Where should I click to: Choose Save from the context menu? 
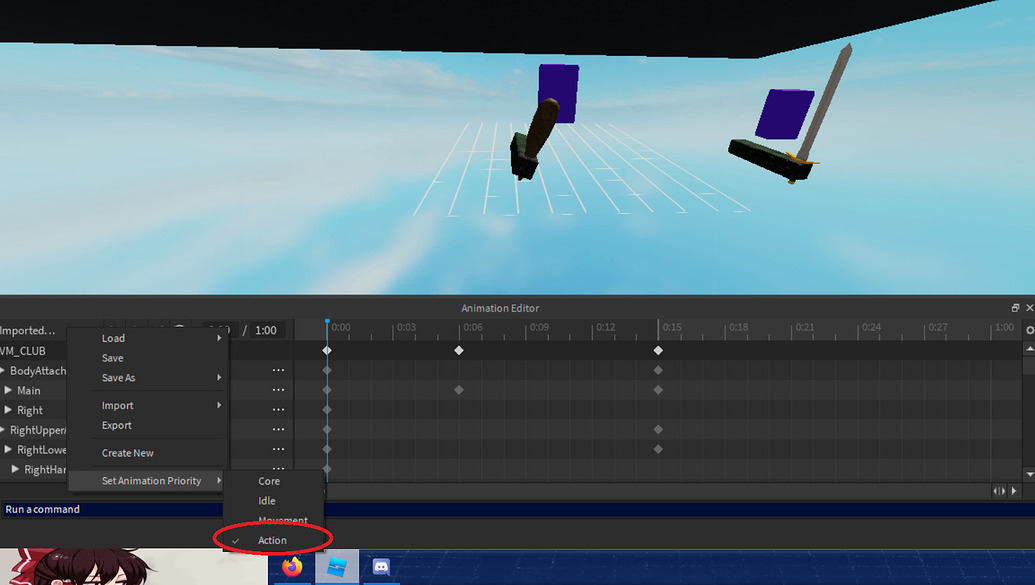[x=149, y=358]
